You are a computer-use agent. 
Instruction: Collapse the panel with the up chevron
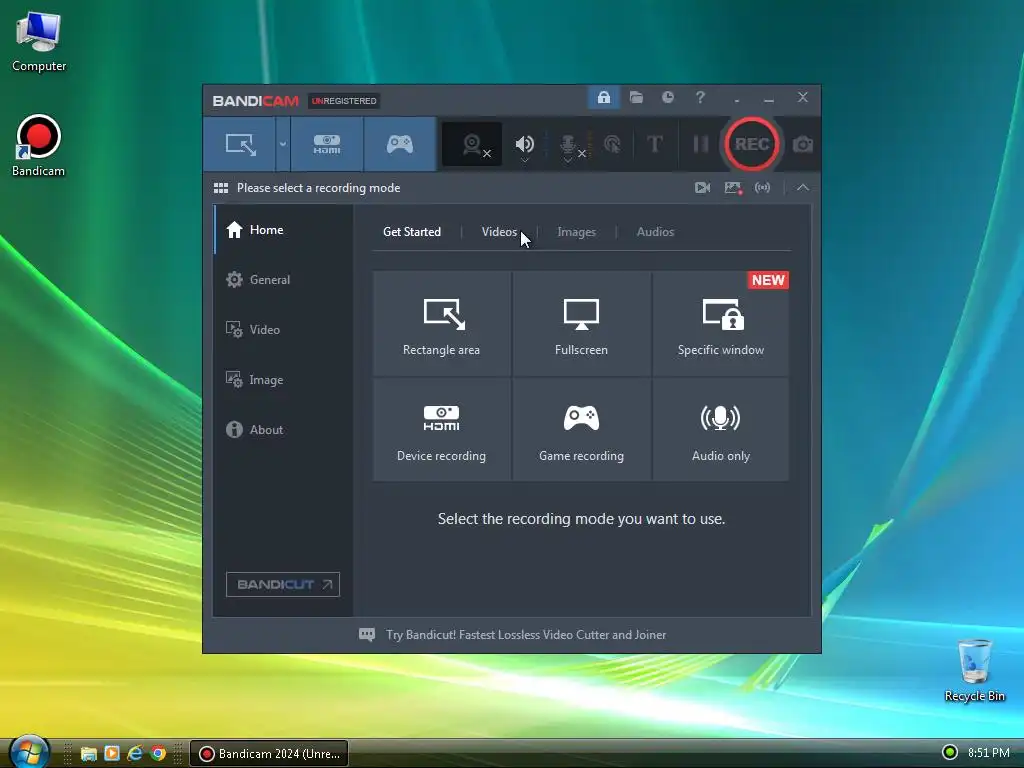[803, 188]
